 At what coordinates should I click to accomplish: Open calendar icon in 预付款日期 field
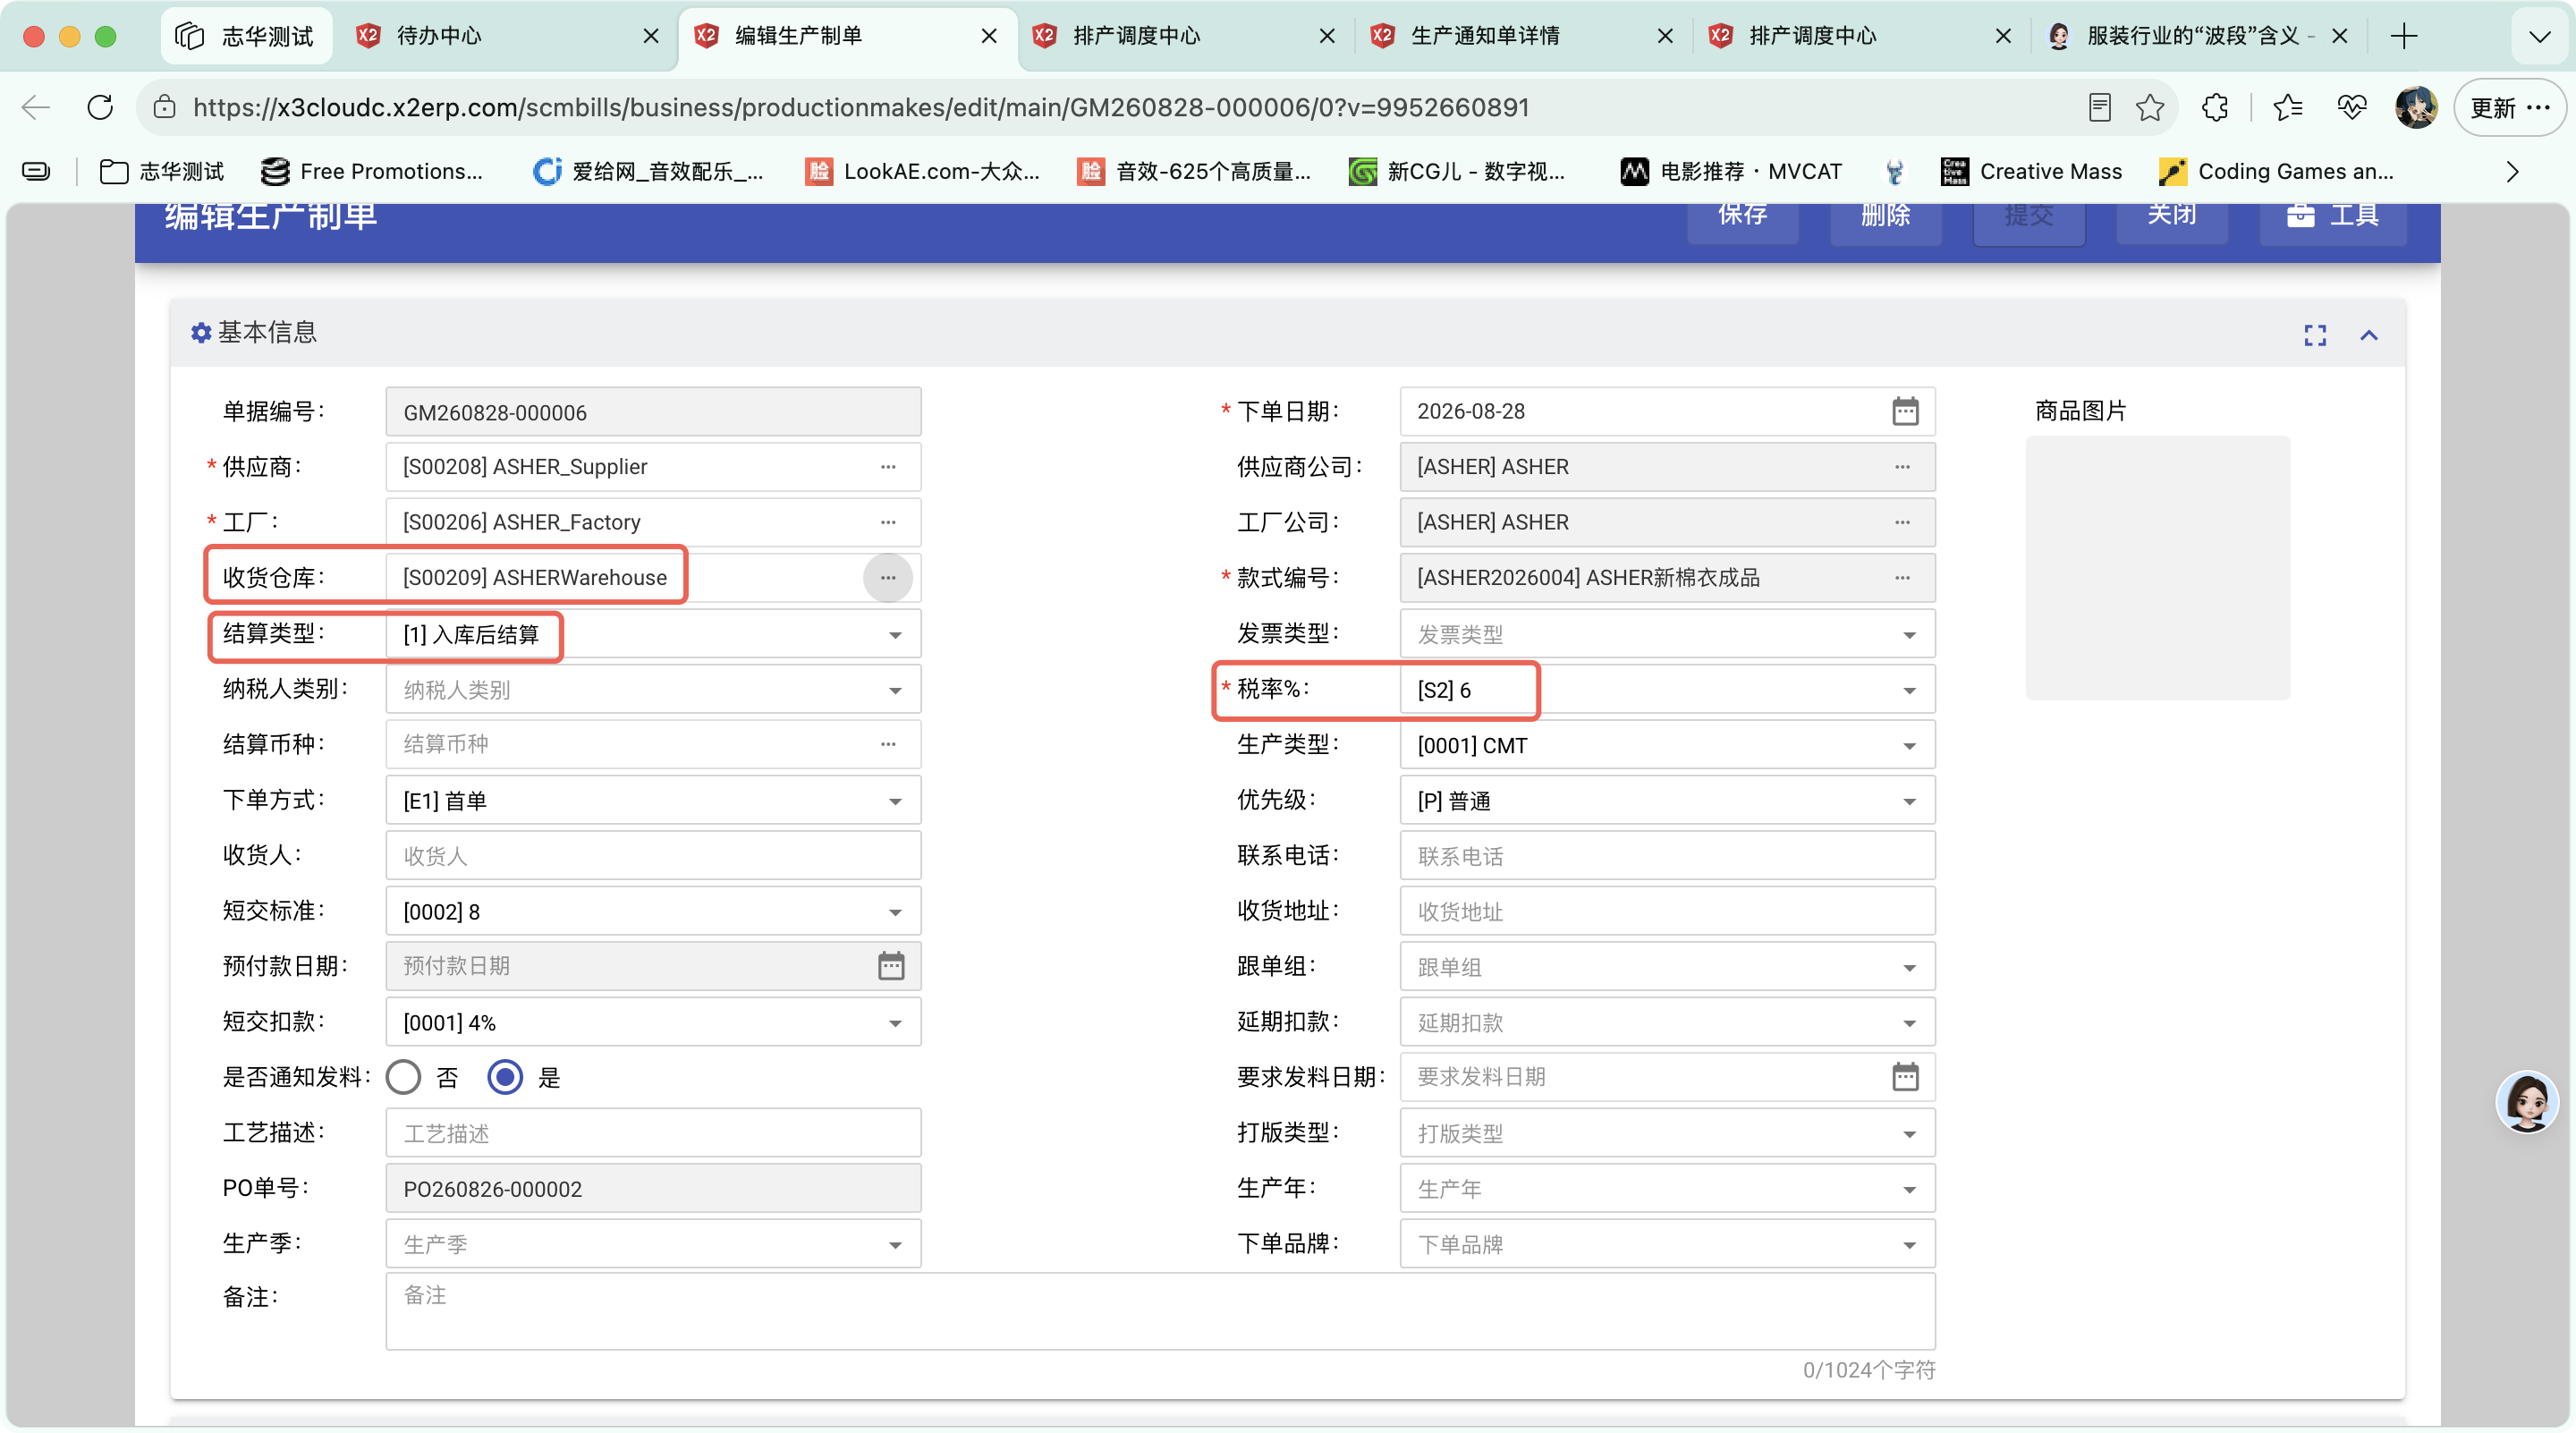[891, 966]
